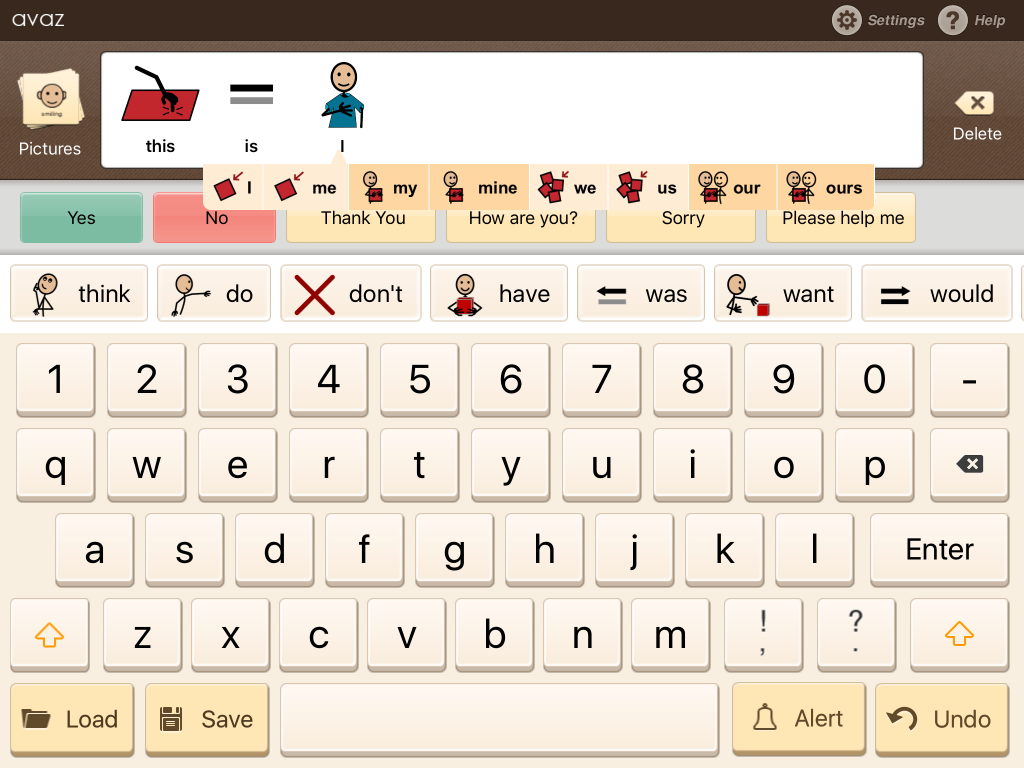
Task: Pick the 'do' word prediction
Action: pos(214,293)
